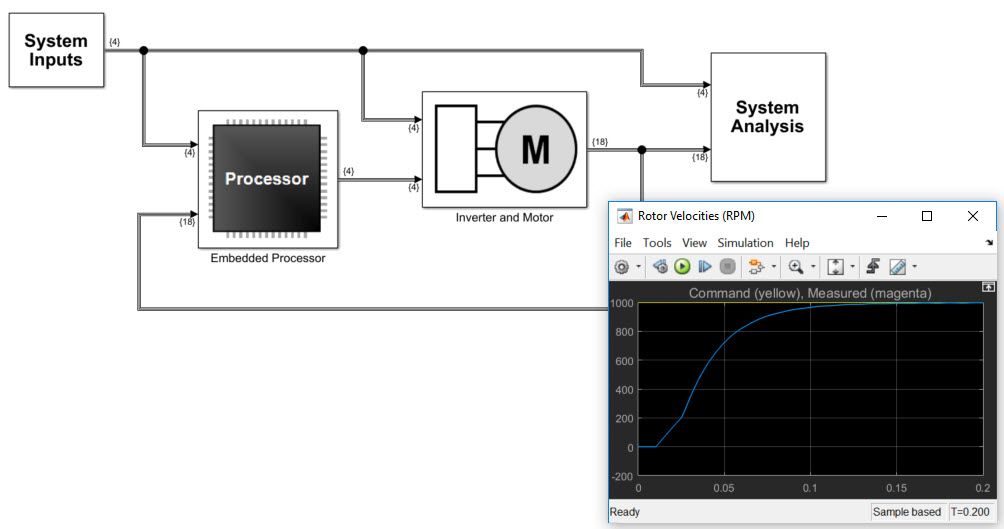
Task: Open scope configuration properties gear icon
Action: [621, 267]
